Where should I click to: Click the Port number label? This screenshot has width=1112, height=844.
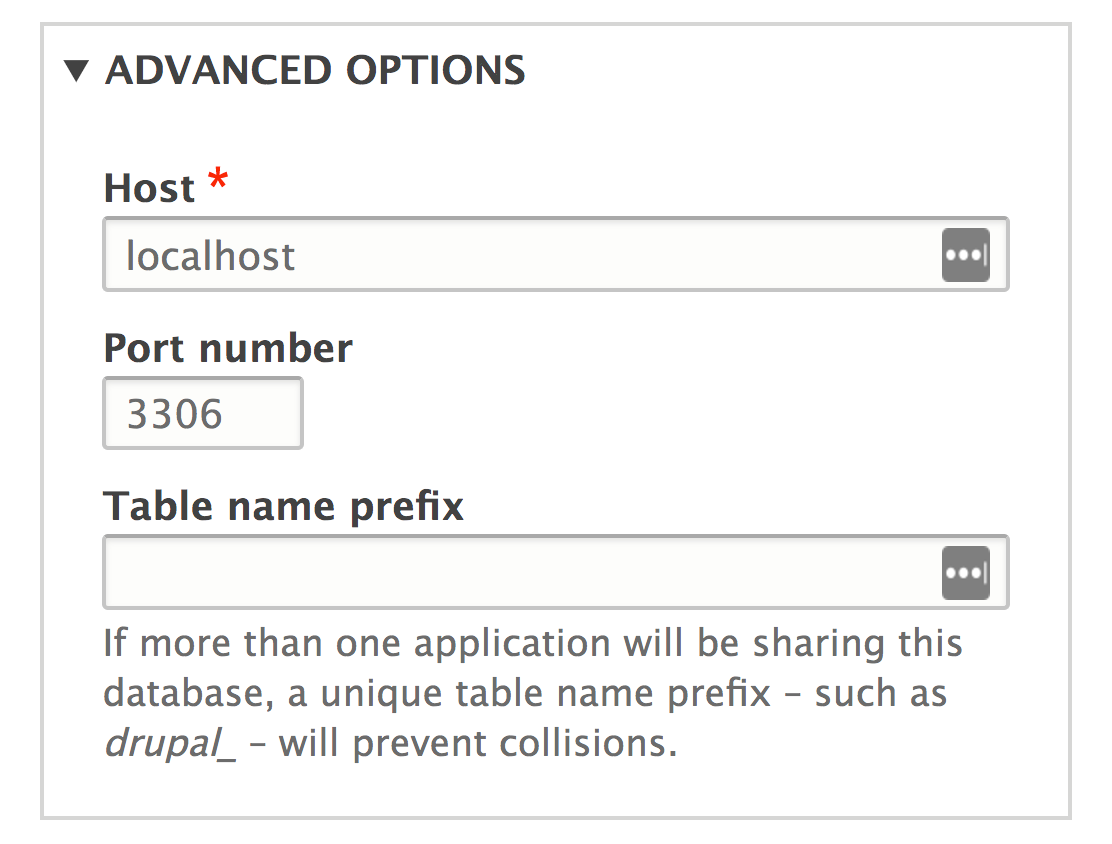coord(228,348)
